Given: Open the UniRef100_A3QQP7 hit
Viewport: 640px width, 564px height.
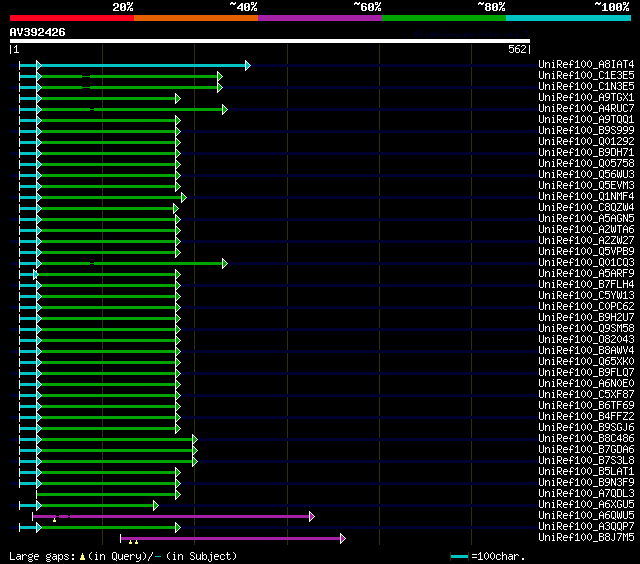Looking at the screenshot, I should coord(586,527).
